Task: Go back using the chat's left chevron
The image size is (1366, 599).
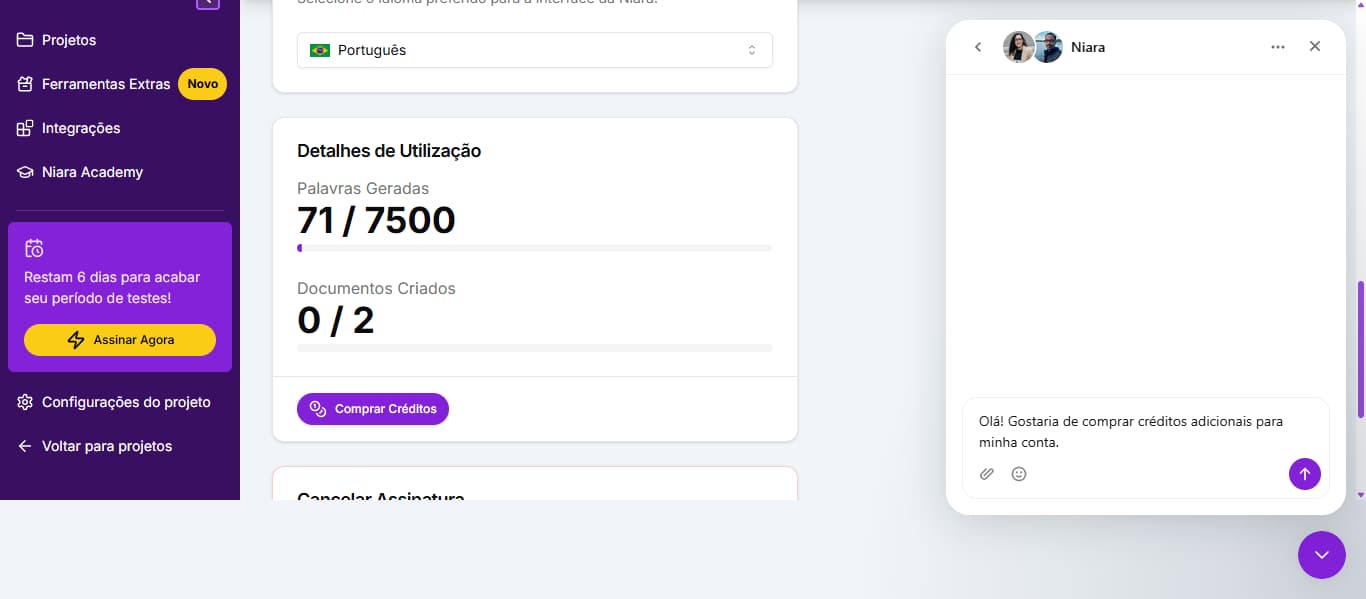Action: 978,46
